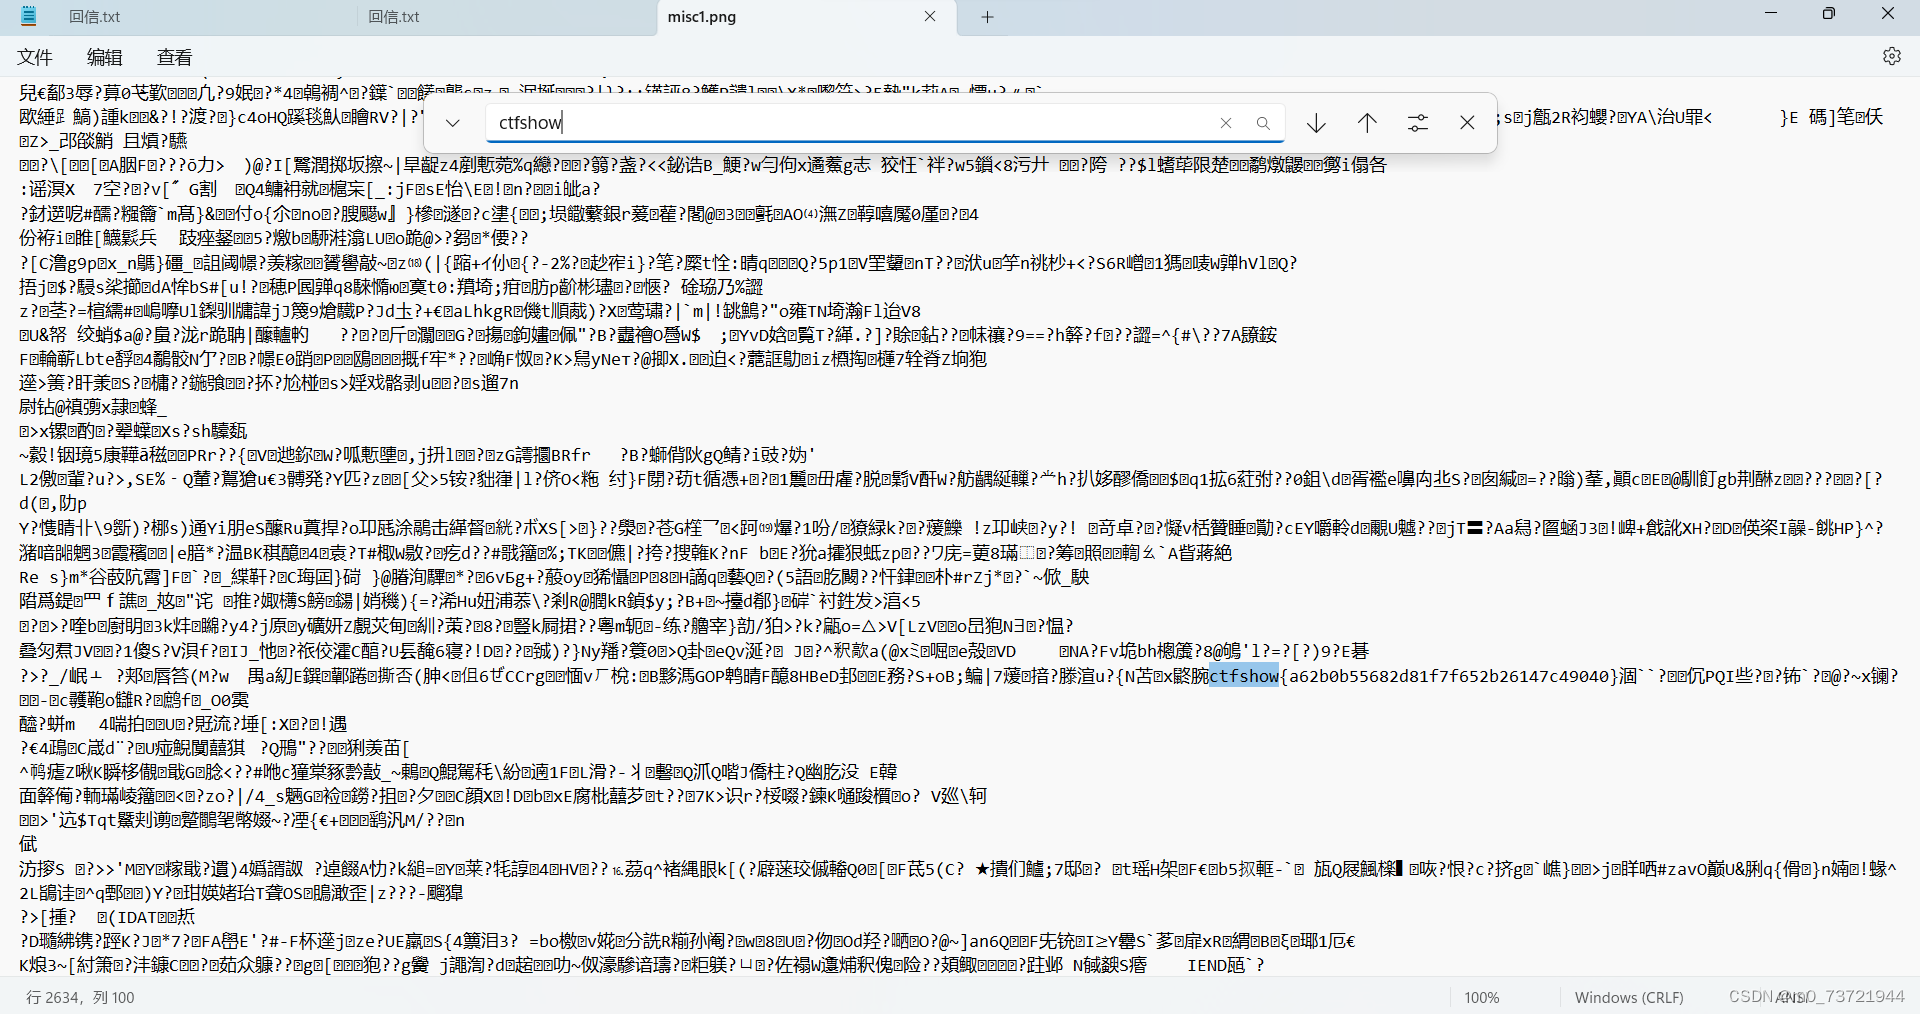
Task: Jump to next ctfshow search match
Action: click(x=1315, y=122)
